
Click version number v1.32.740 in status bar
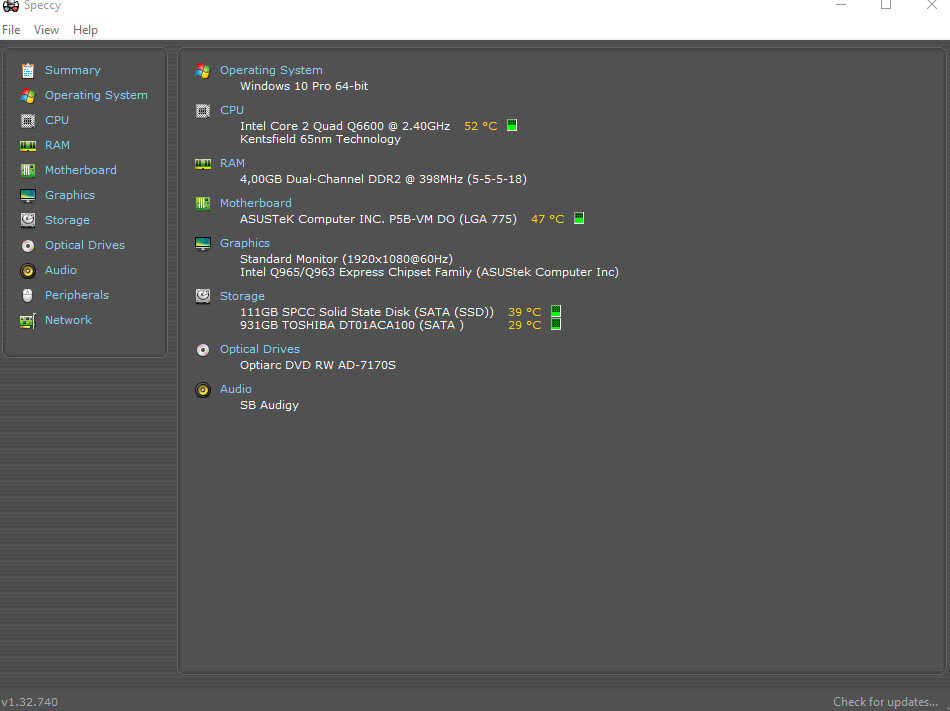tap(29, 702)
